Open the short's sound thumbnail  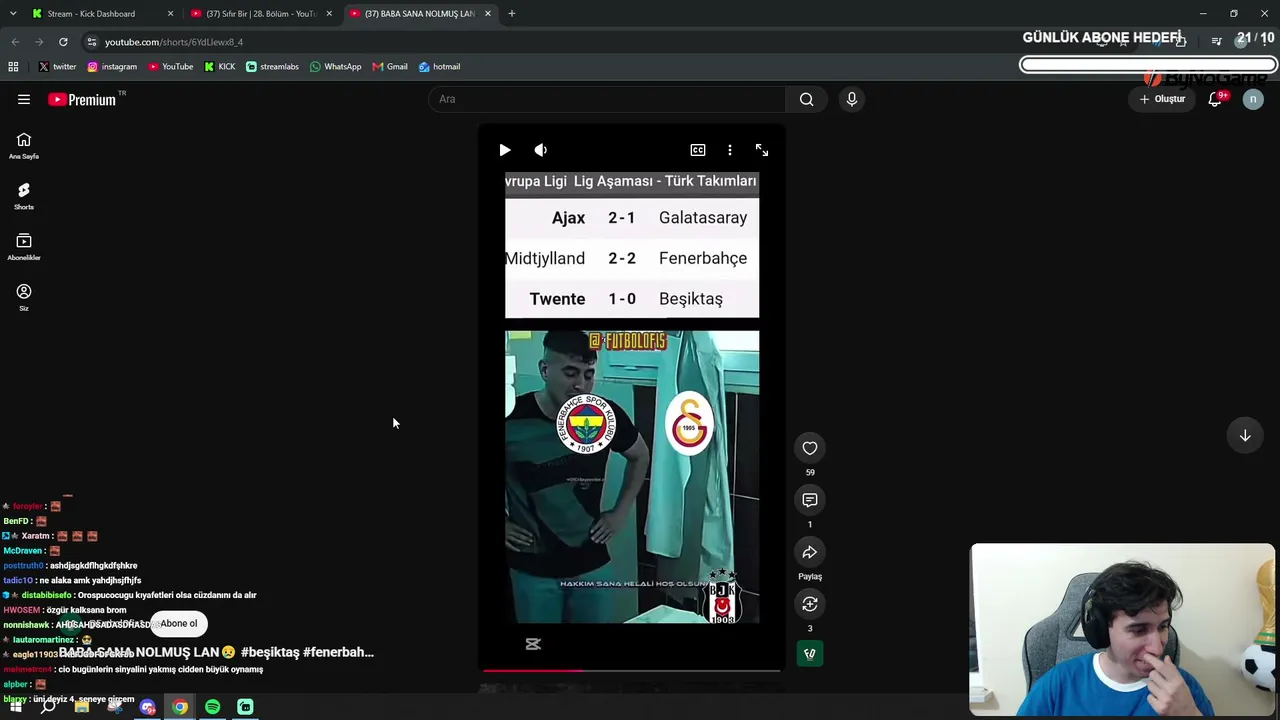pos(810,654)
